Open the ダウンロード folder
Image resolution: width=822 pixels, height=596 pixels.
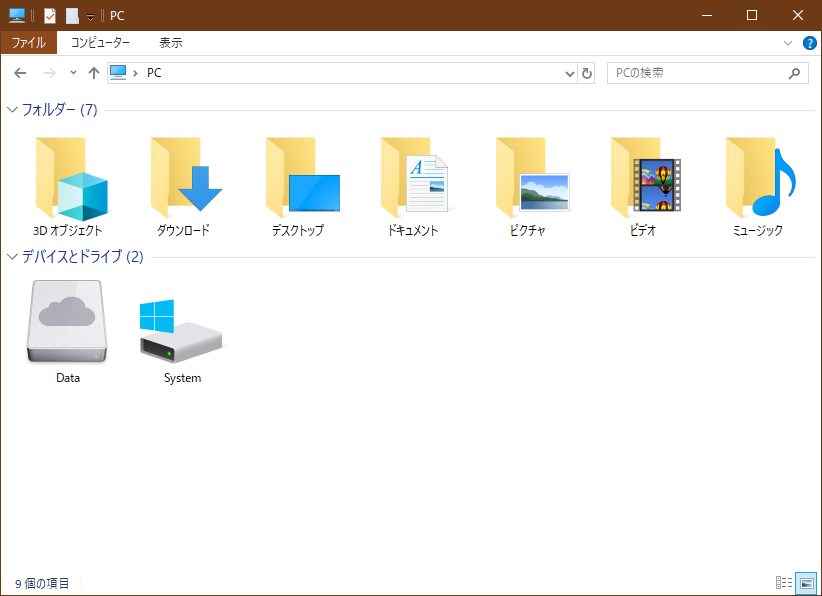183,180
